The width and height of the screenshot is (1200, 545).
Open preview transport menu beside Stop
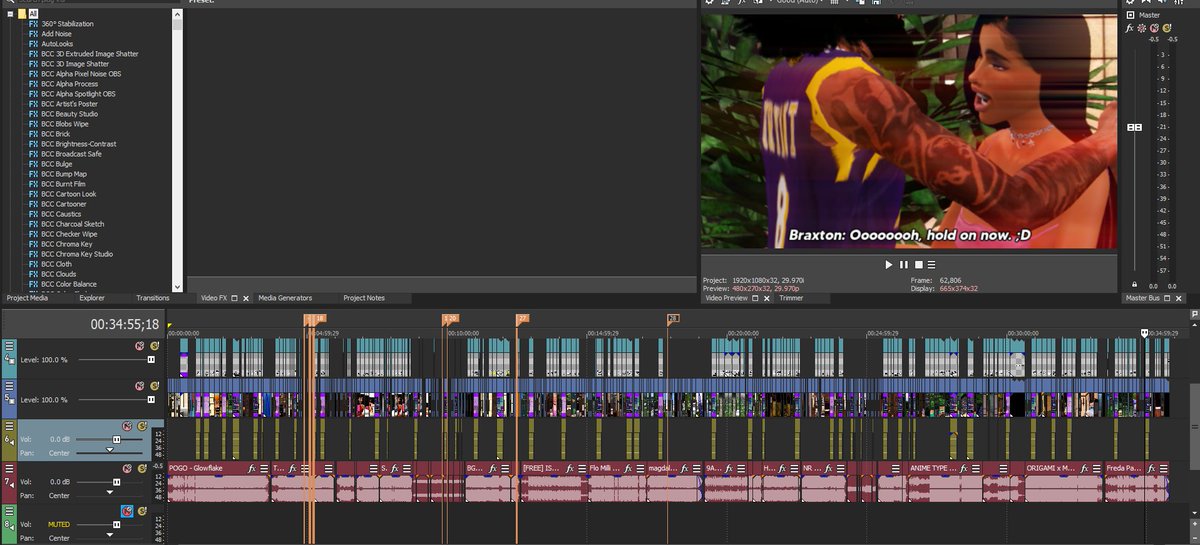pyautogui.click(x=932, y=264)
